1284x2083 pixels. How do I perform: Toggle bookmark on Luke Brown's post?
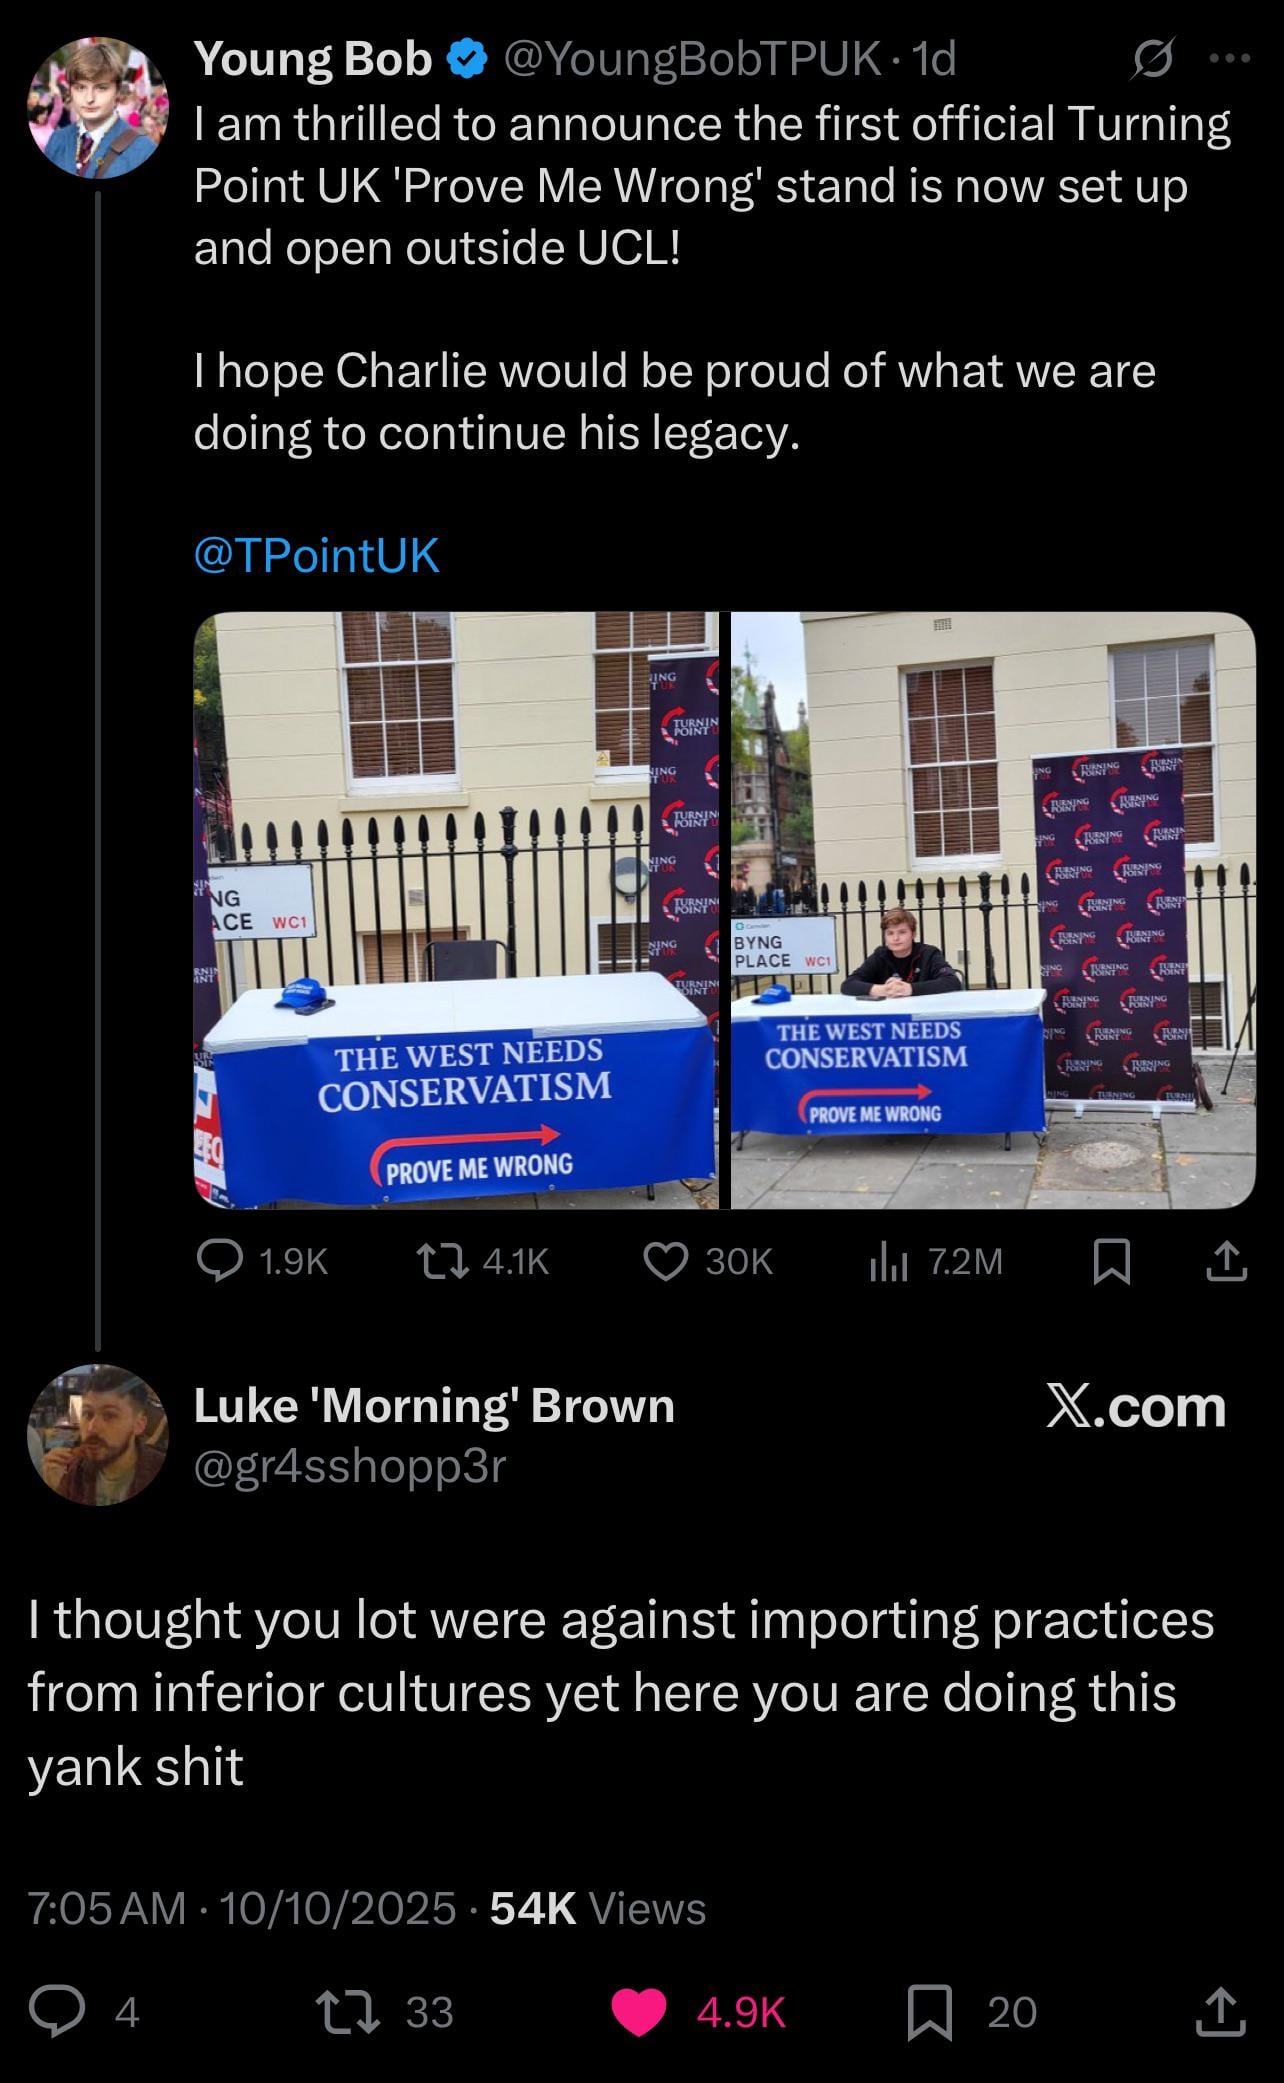coord(970,2011)
